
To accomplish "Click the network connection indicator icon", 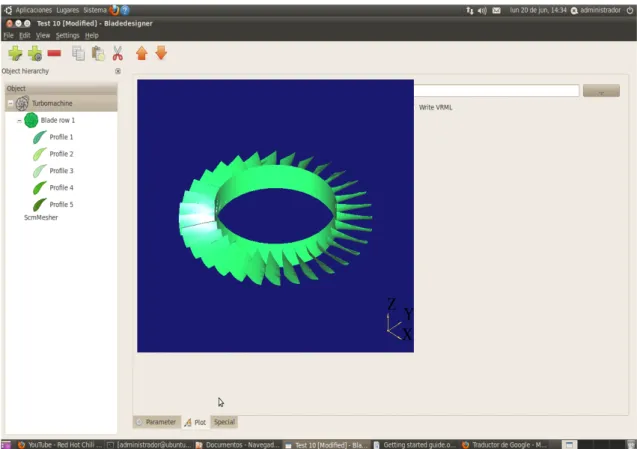I will click(x=470, y=11).
